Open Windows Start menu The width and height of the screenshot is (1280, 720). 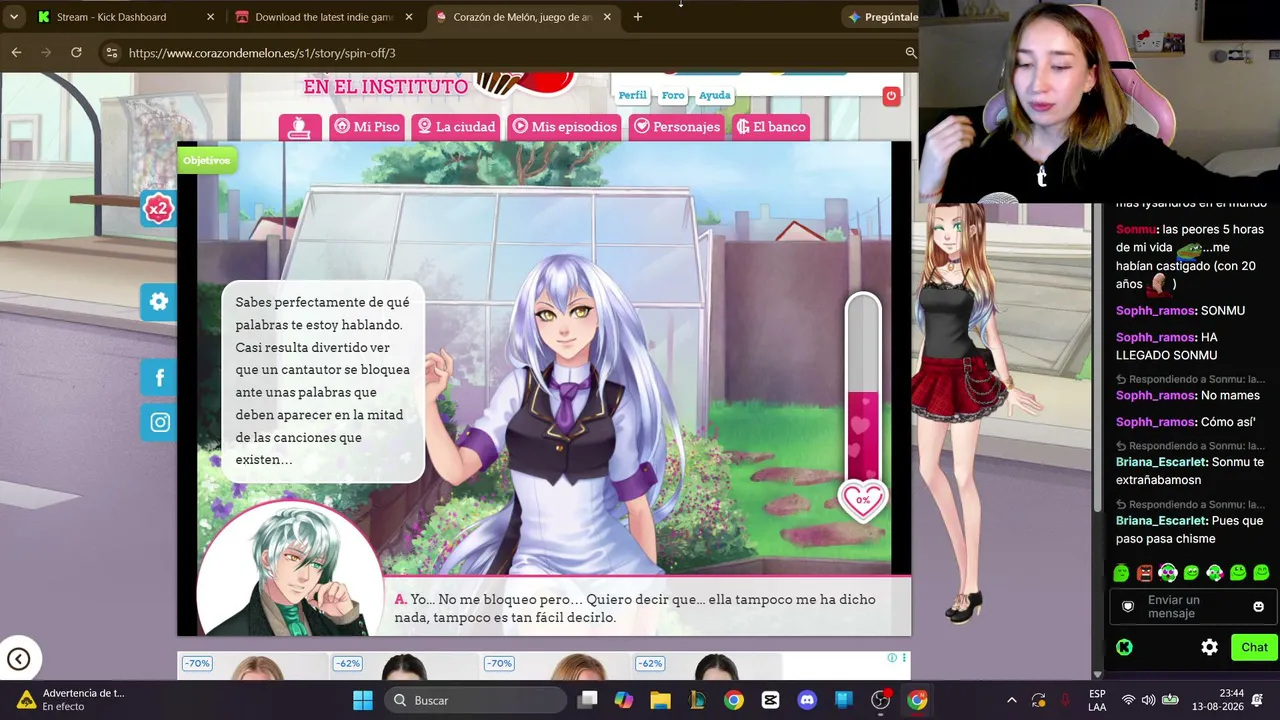coord(363,700)
